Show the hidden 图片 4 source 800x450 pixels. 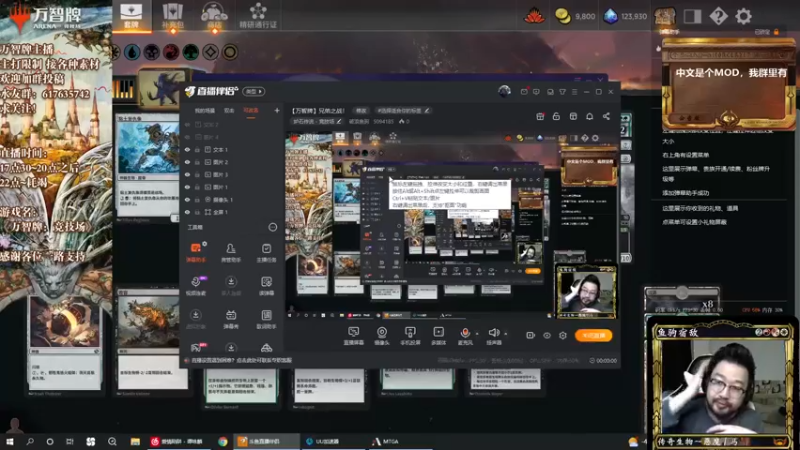(187, 137)
